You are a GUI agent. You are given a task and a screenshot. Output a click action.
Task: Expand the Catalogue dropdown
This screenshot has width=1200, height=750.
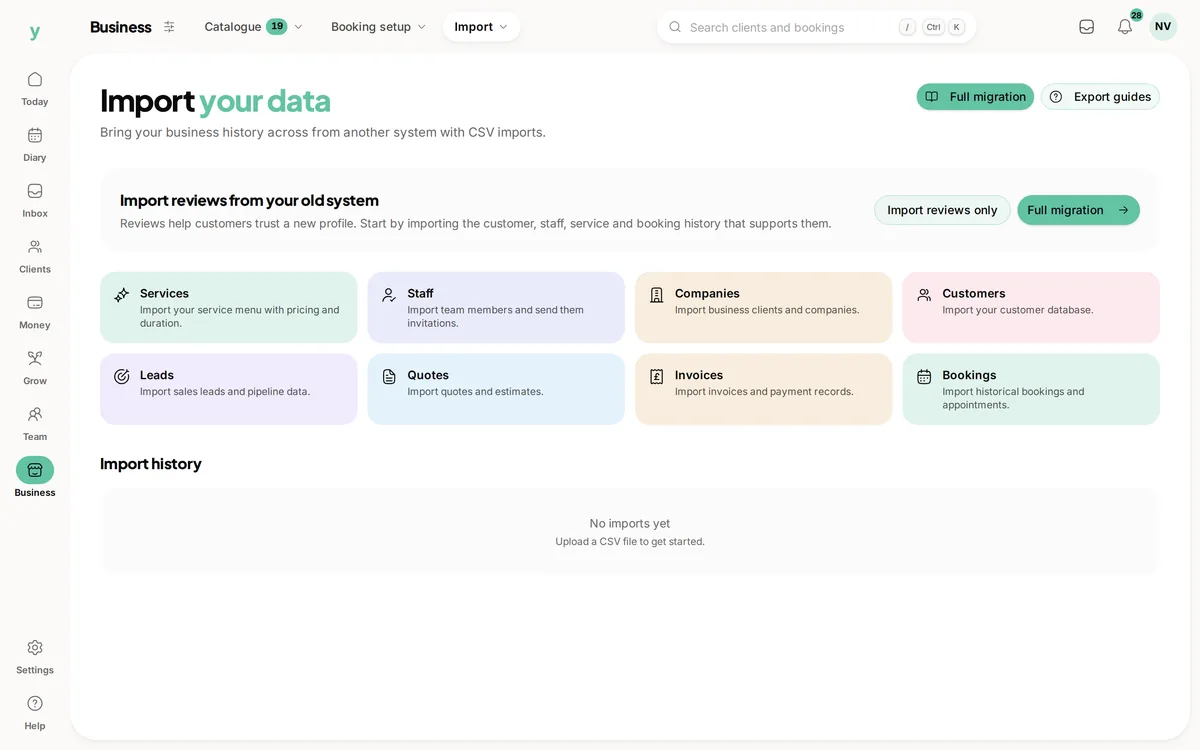(x=254, y=27)
